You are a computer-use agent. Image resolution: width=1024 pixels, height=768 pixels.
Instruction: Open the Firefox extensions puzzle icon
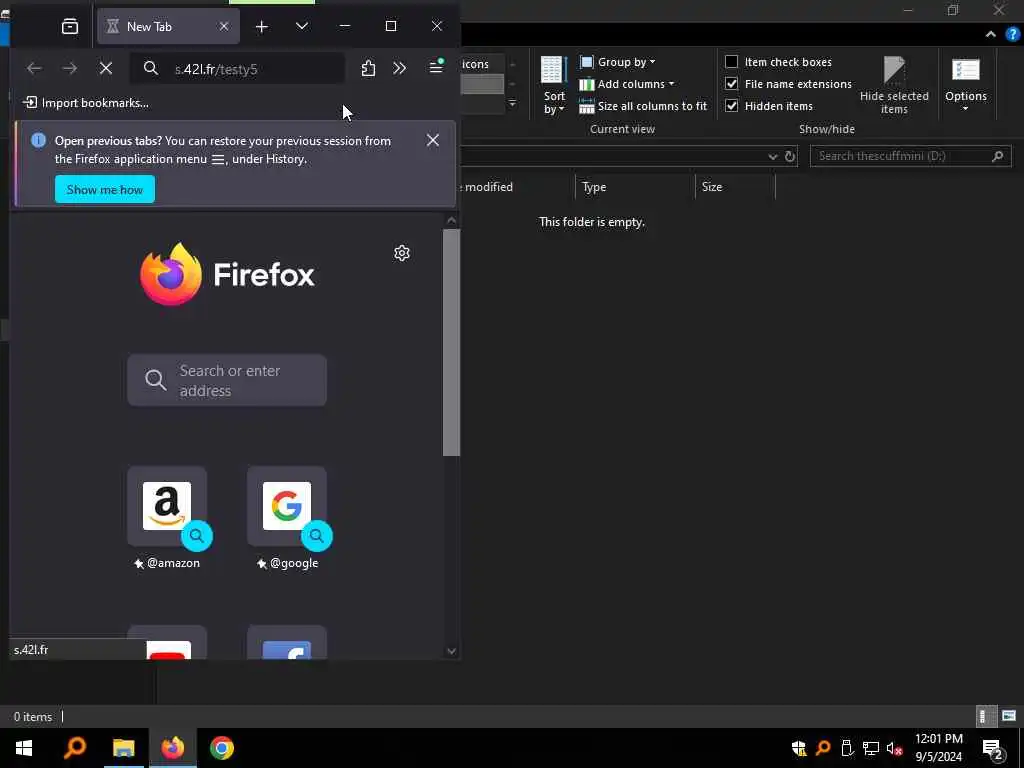[x=368, y=68]
